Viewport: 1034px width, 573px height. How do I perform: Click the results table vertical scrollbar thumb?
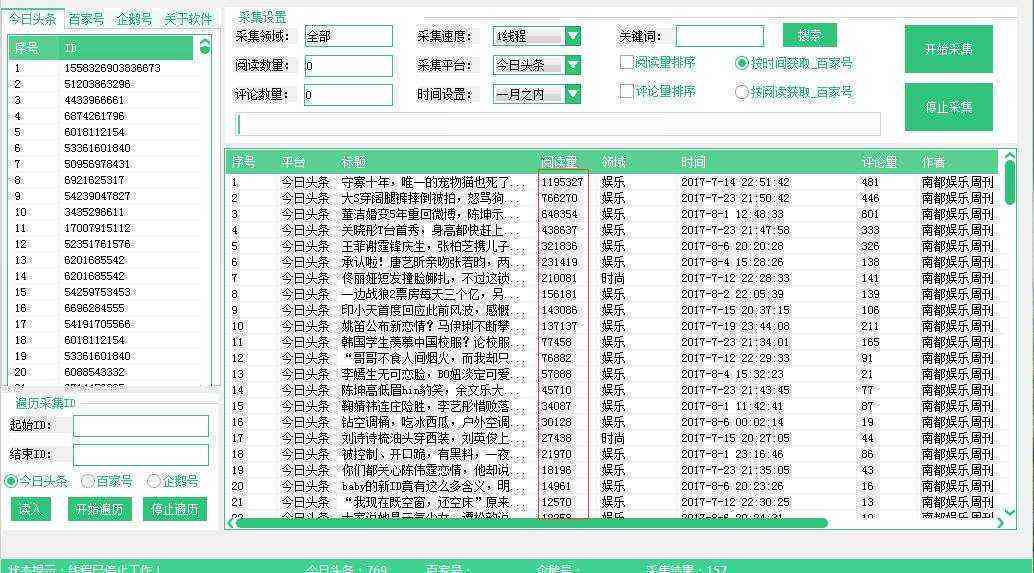[1010, 183]
